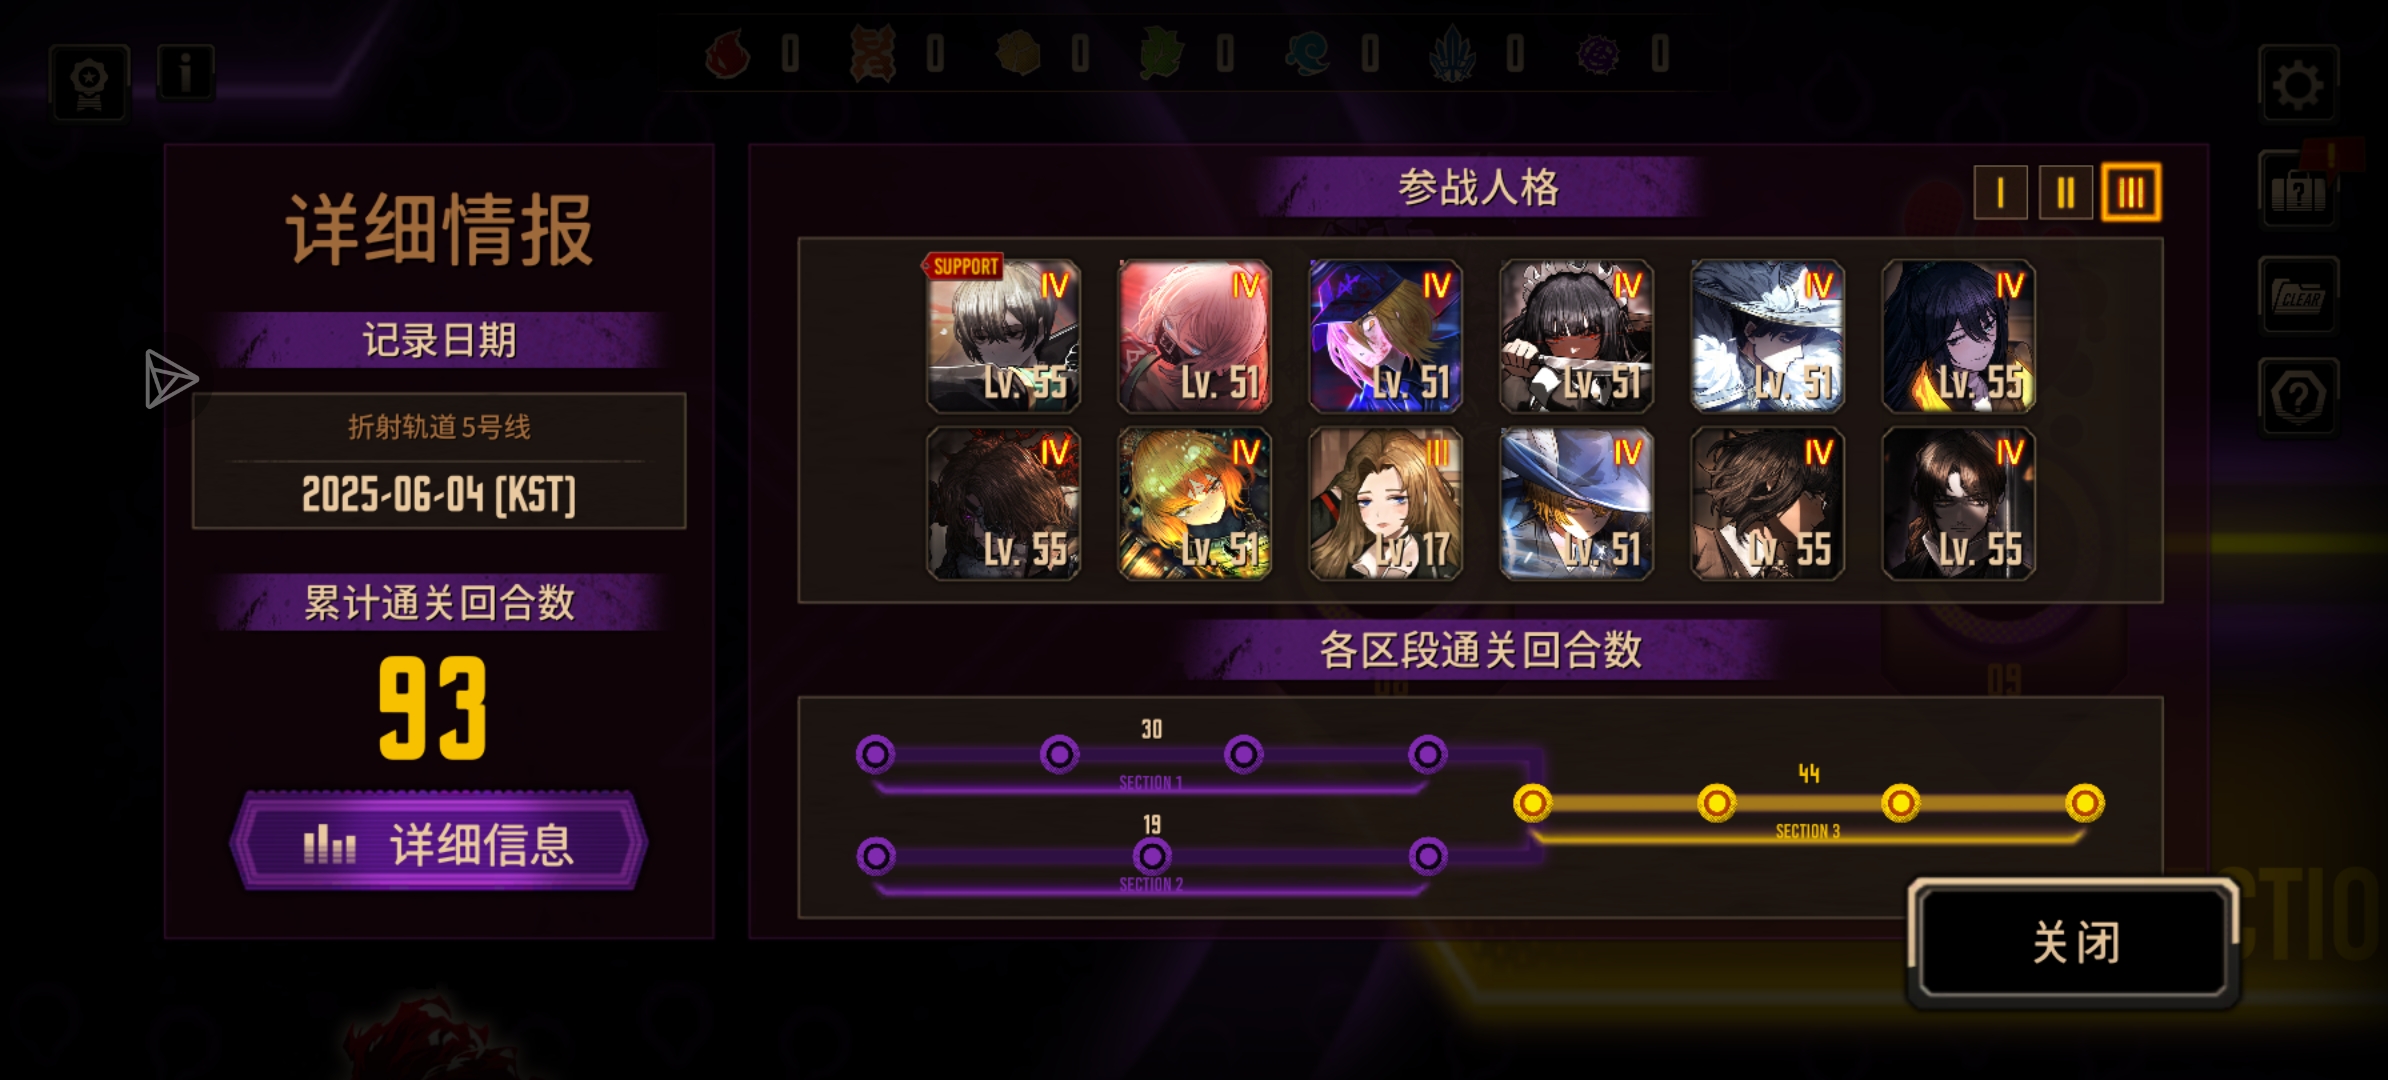Image resolution: width=2388 pixels, height=1080 pixels.
Task: Click first node of Section 1 track
Action: (x=875, y=754)
